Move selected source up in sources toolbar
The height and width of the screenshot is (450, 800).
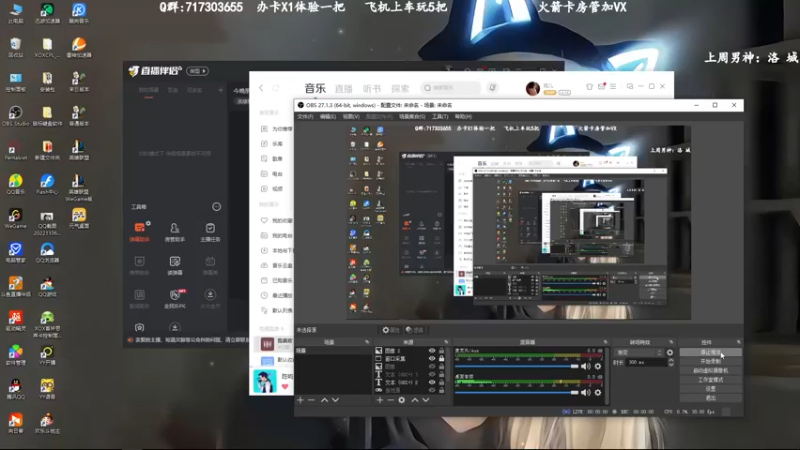tap(415, 400)
